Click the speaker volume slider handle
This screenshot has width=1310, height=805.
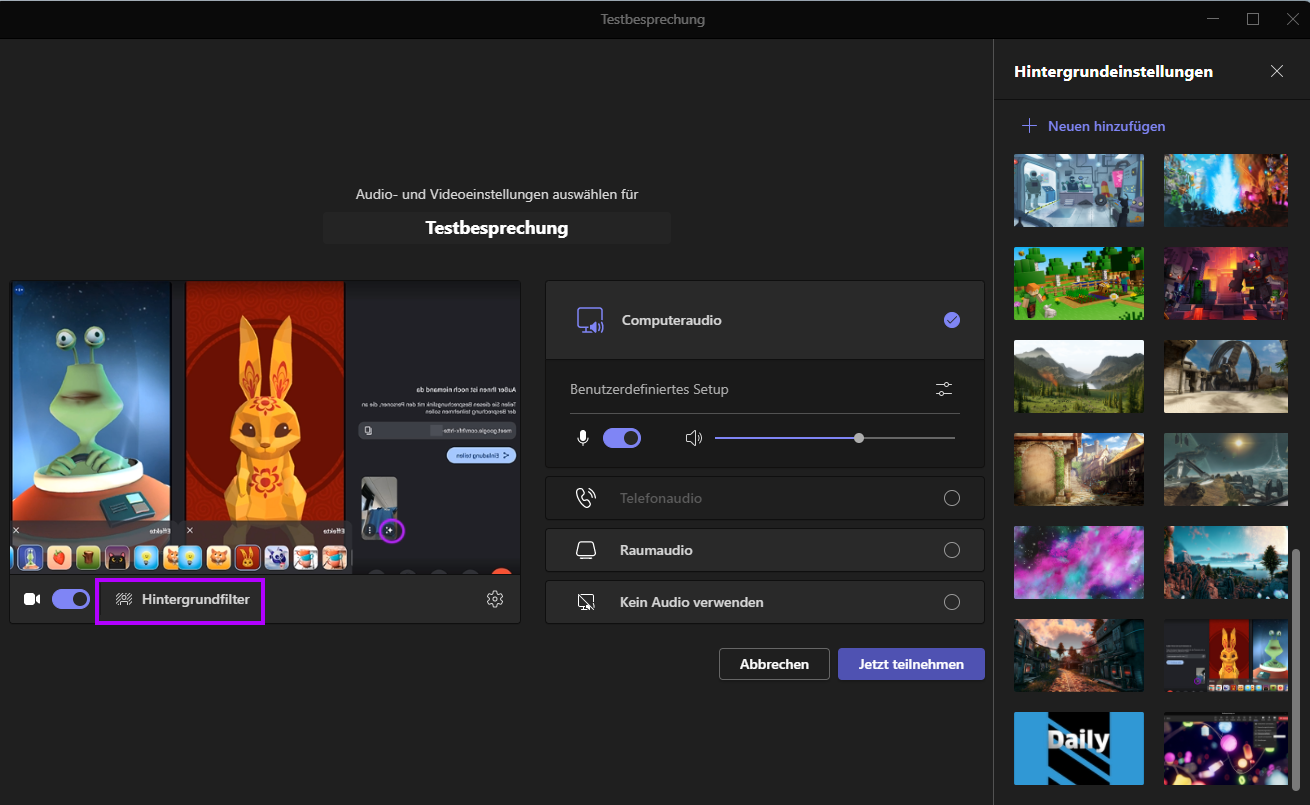[859, 438]
